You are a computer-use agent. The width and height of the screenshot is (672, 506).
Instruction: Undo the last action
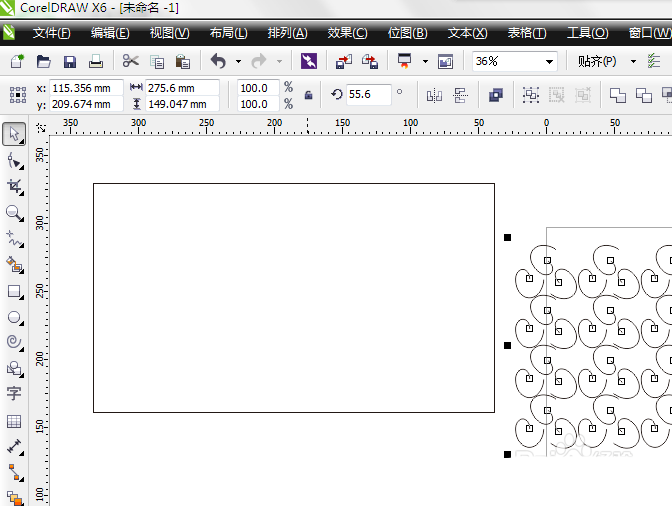218,61
